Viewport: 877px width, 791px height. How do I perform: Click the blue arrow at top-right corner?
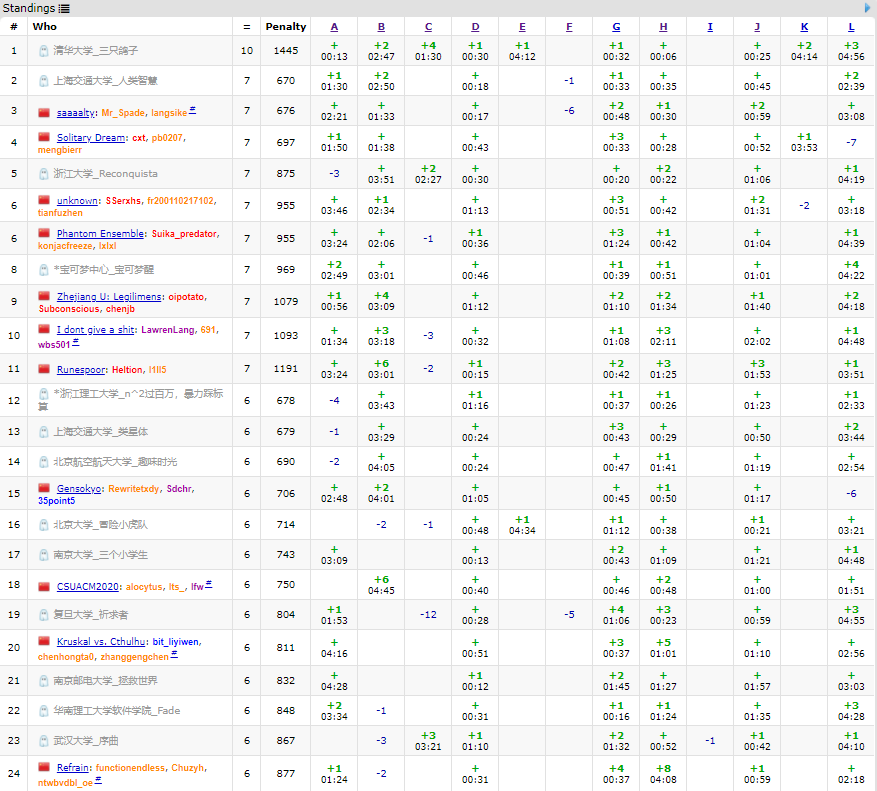(867, 8)
